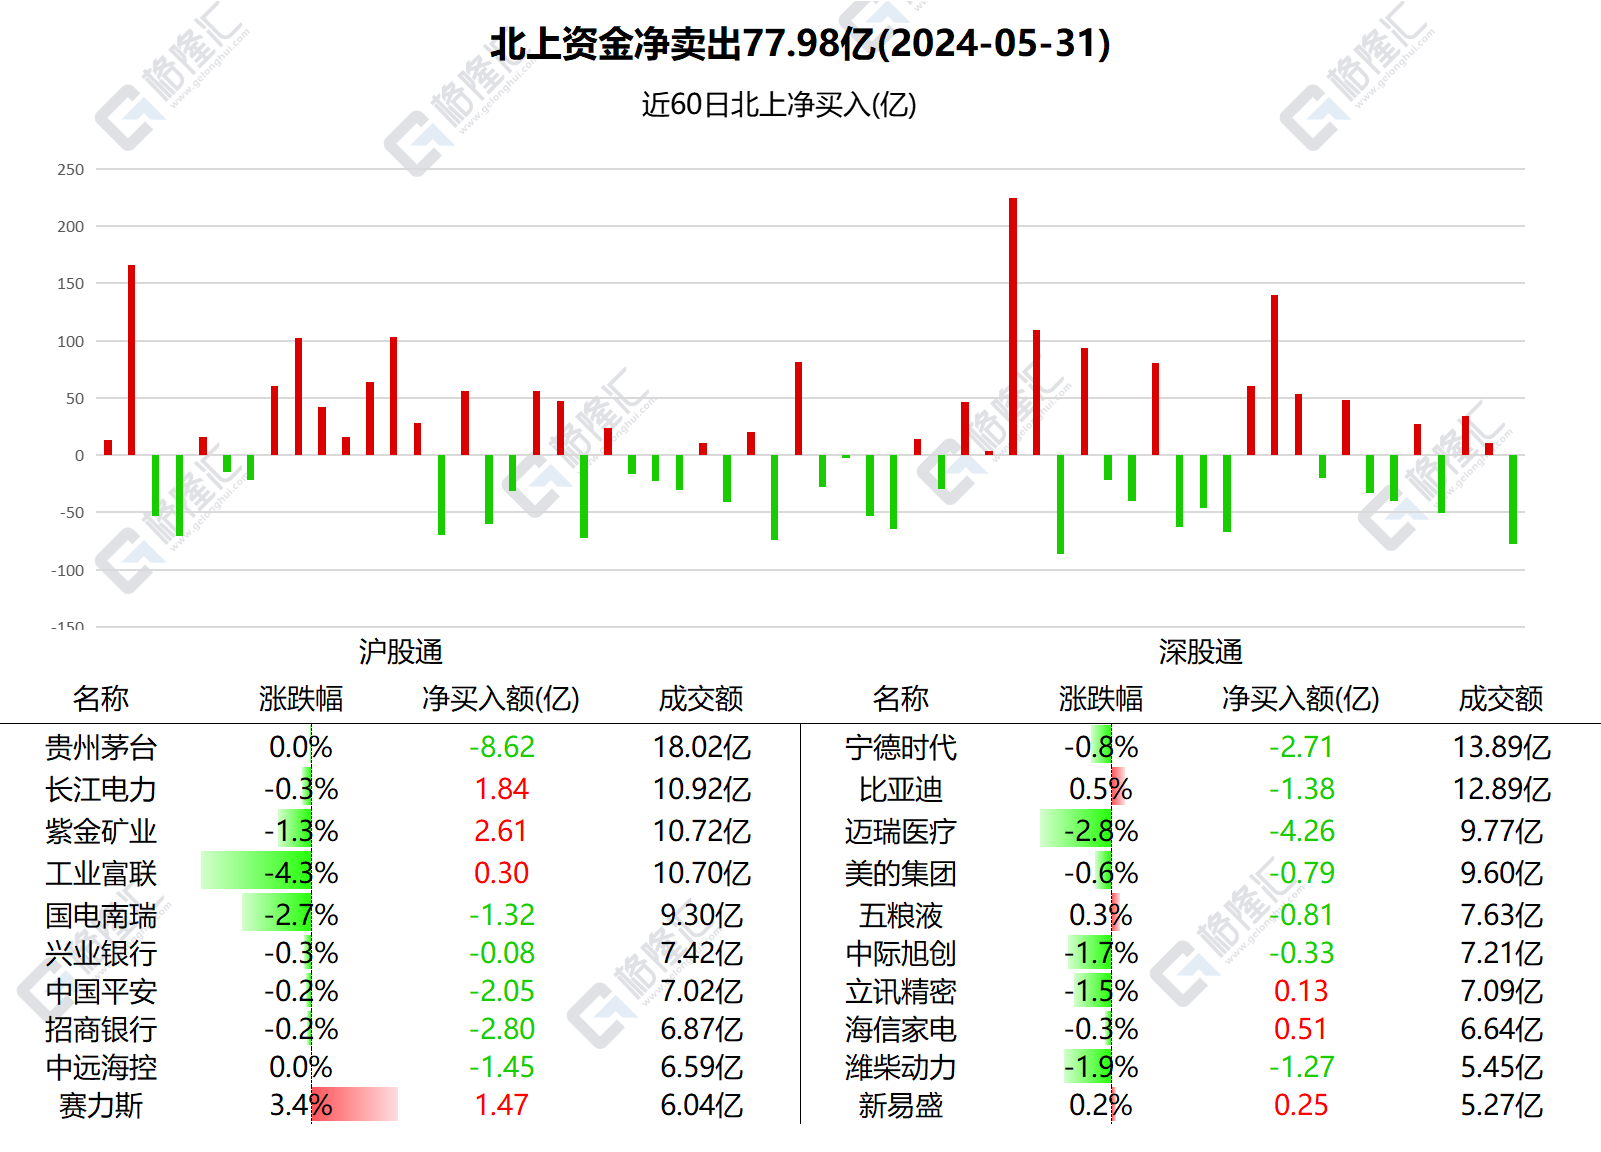This screenshot has width=1601, height=1152.
Task: Click turnover value 13.89亿
Action: [x=1502, y=747]
